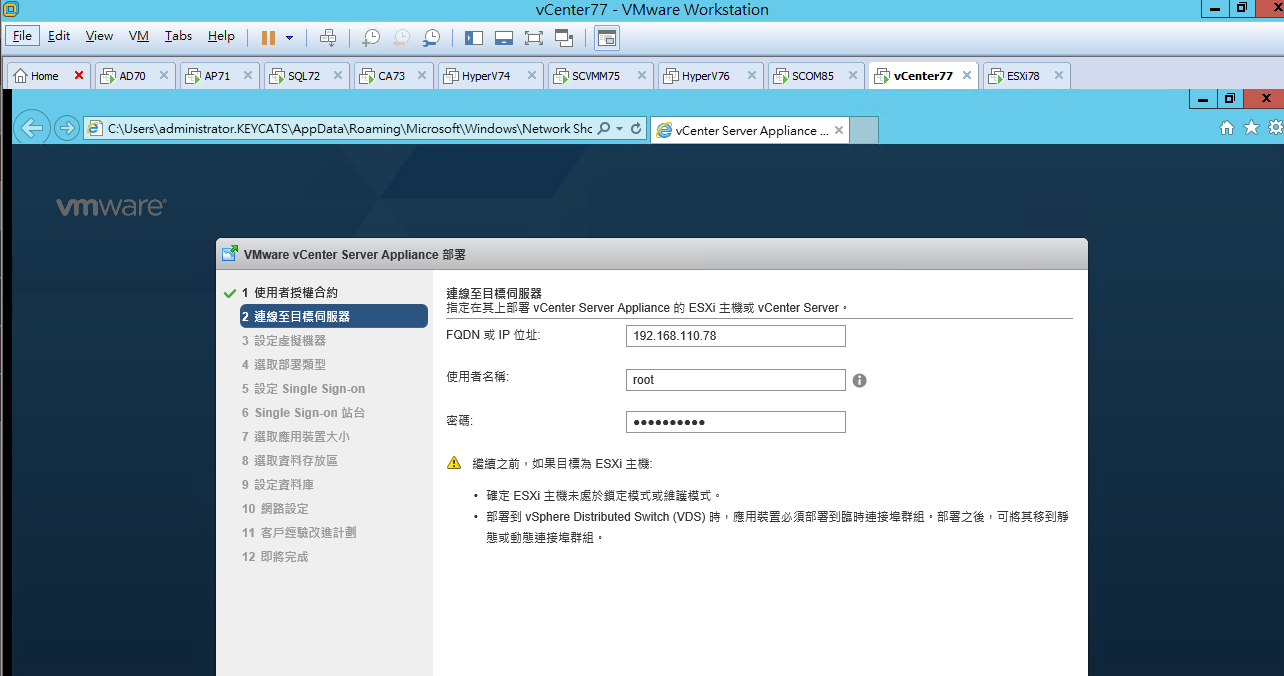Open the File menu
Screen dimensions: 1284x676
(x=22, y=36)
